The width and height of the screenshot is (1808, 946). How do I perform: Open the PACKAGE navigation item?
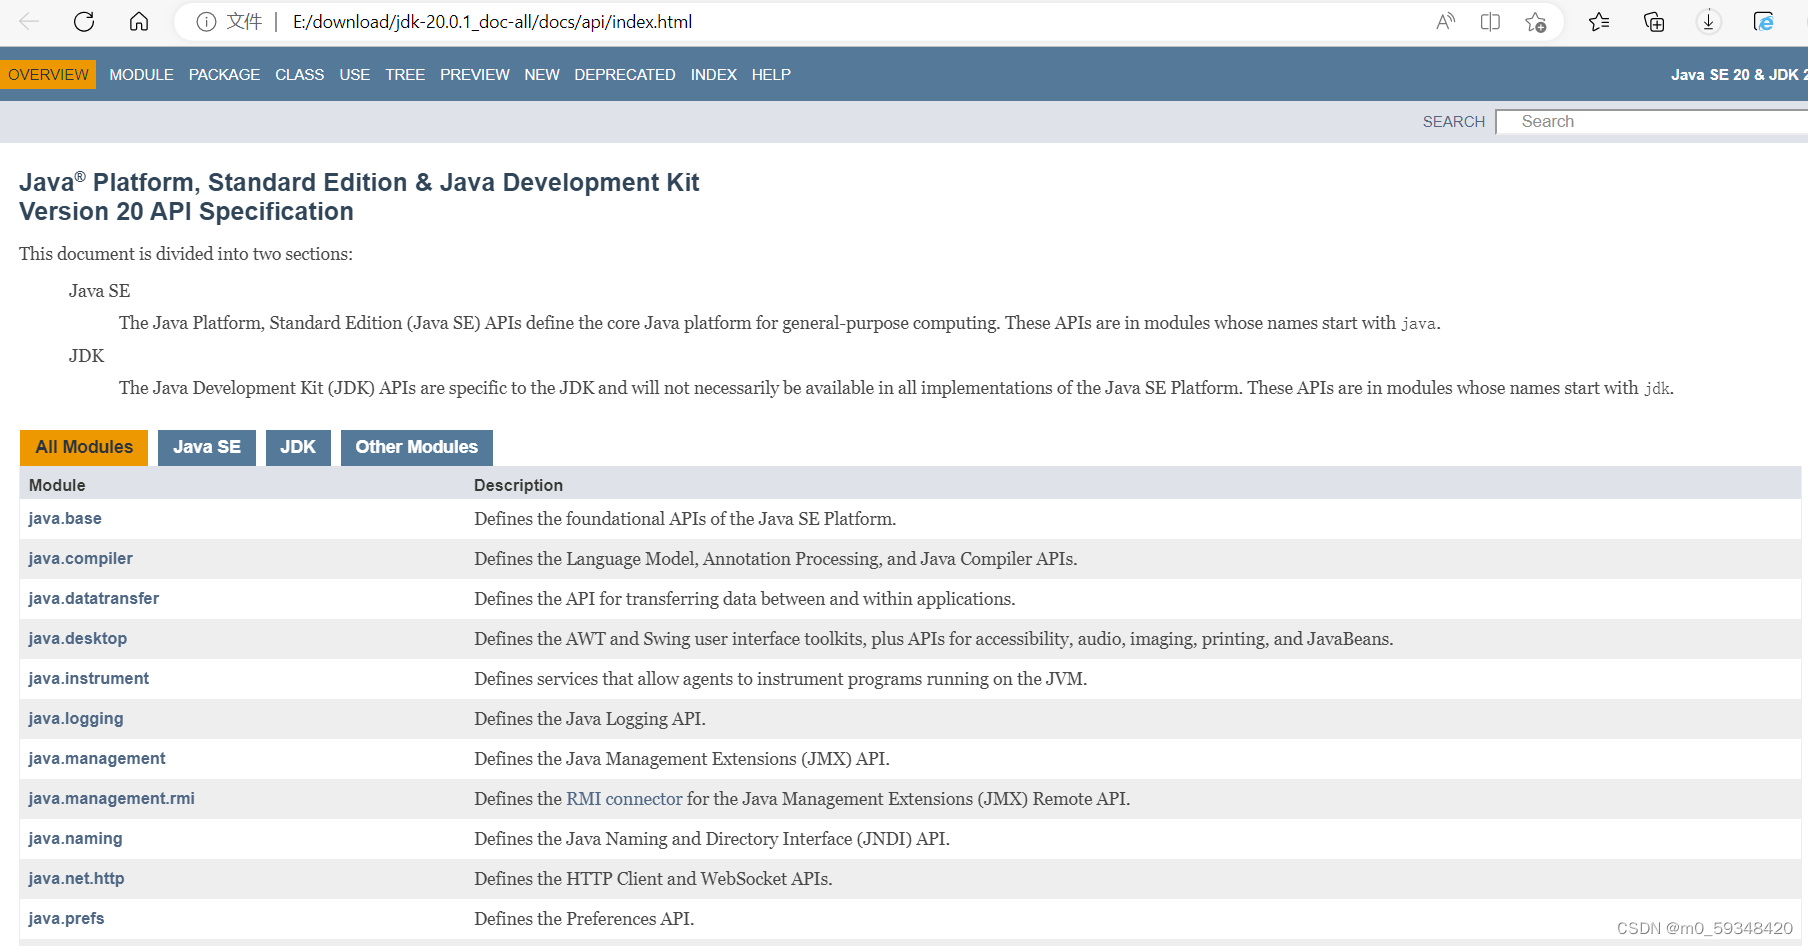[224, 75]
